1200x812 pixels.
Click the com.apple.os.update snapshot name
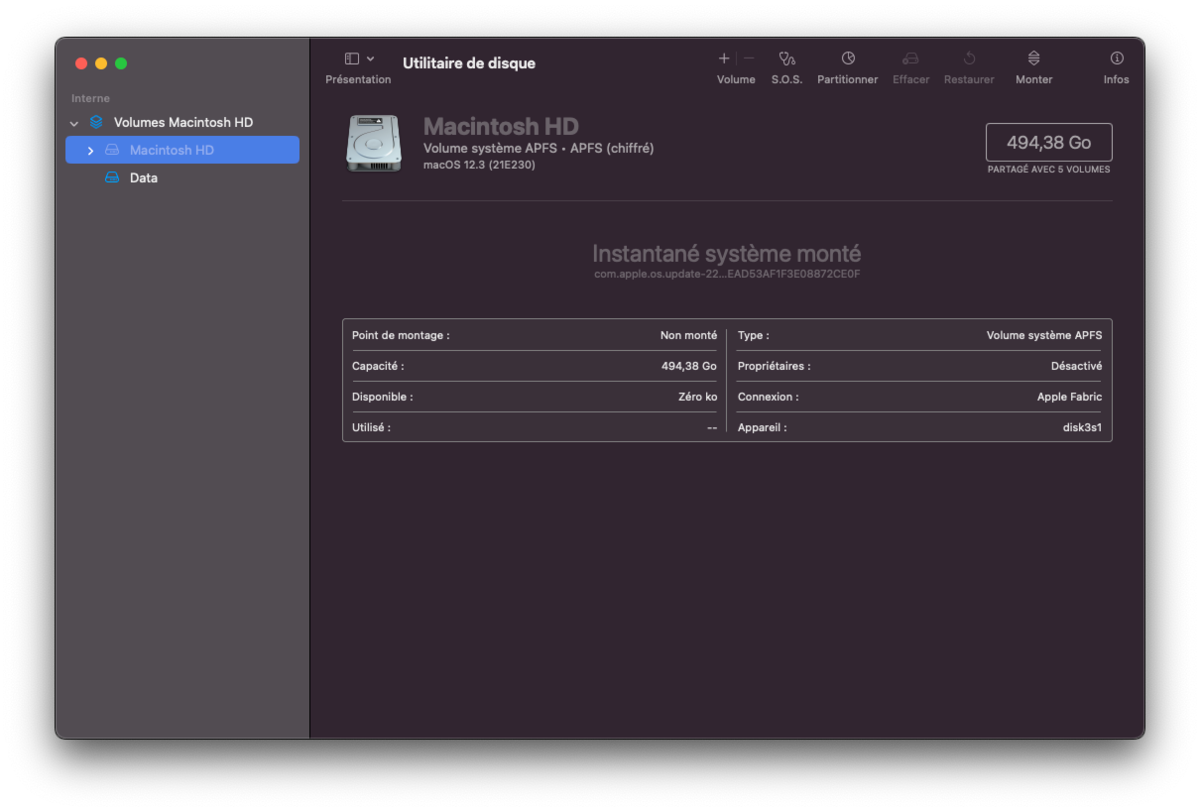pyautogui.click(x=727, y=274)
